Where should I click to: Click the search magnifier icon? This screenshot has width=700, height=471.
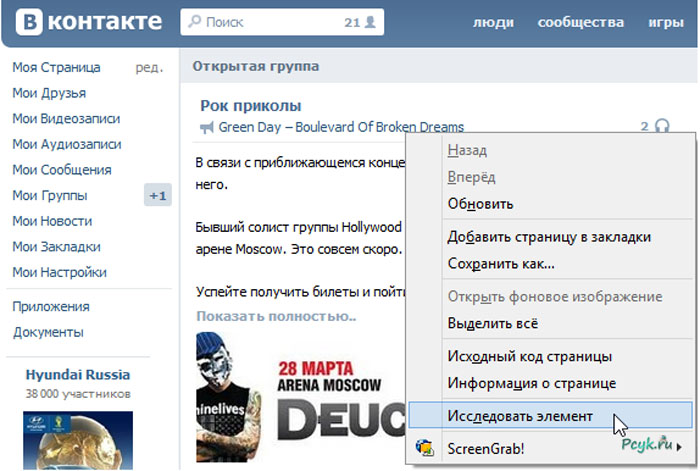194,21
